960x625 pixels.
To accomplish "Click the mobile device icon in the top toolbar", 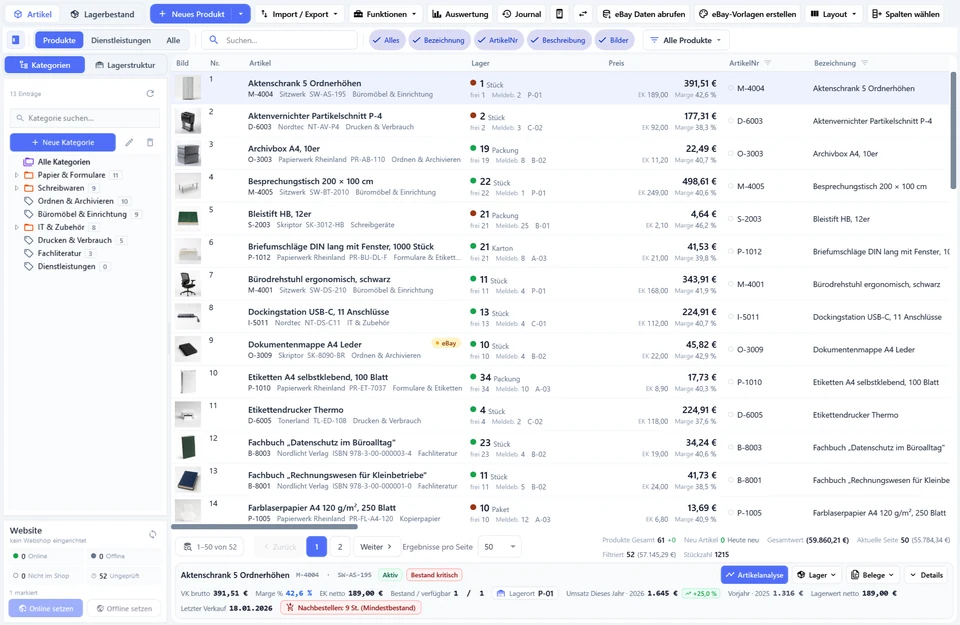I will 560,14.
